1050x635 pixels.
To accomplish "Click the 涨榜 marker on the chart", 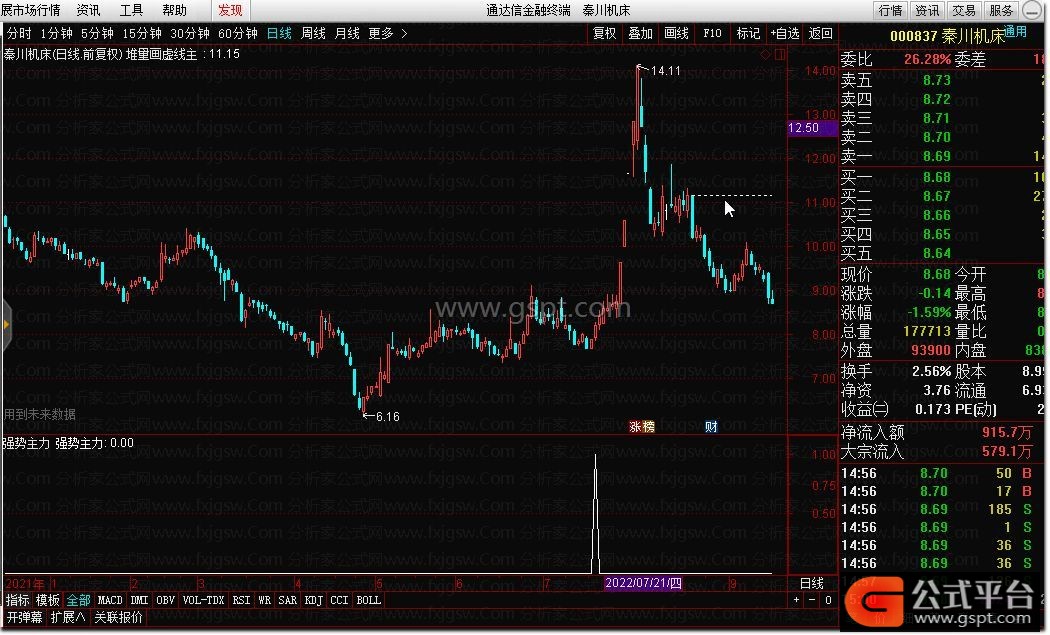I will pos(642,427).
